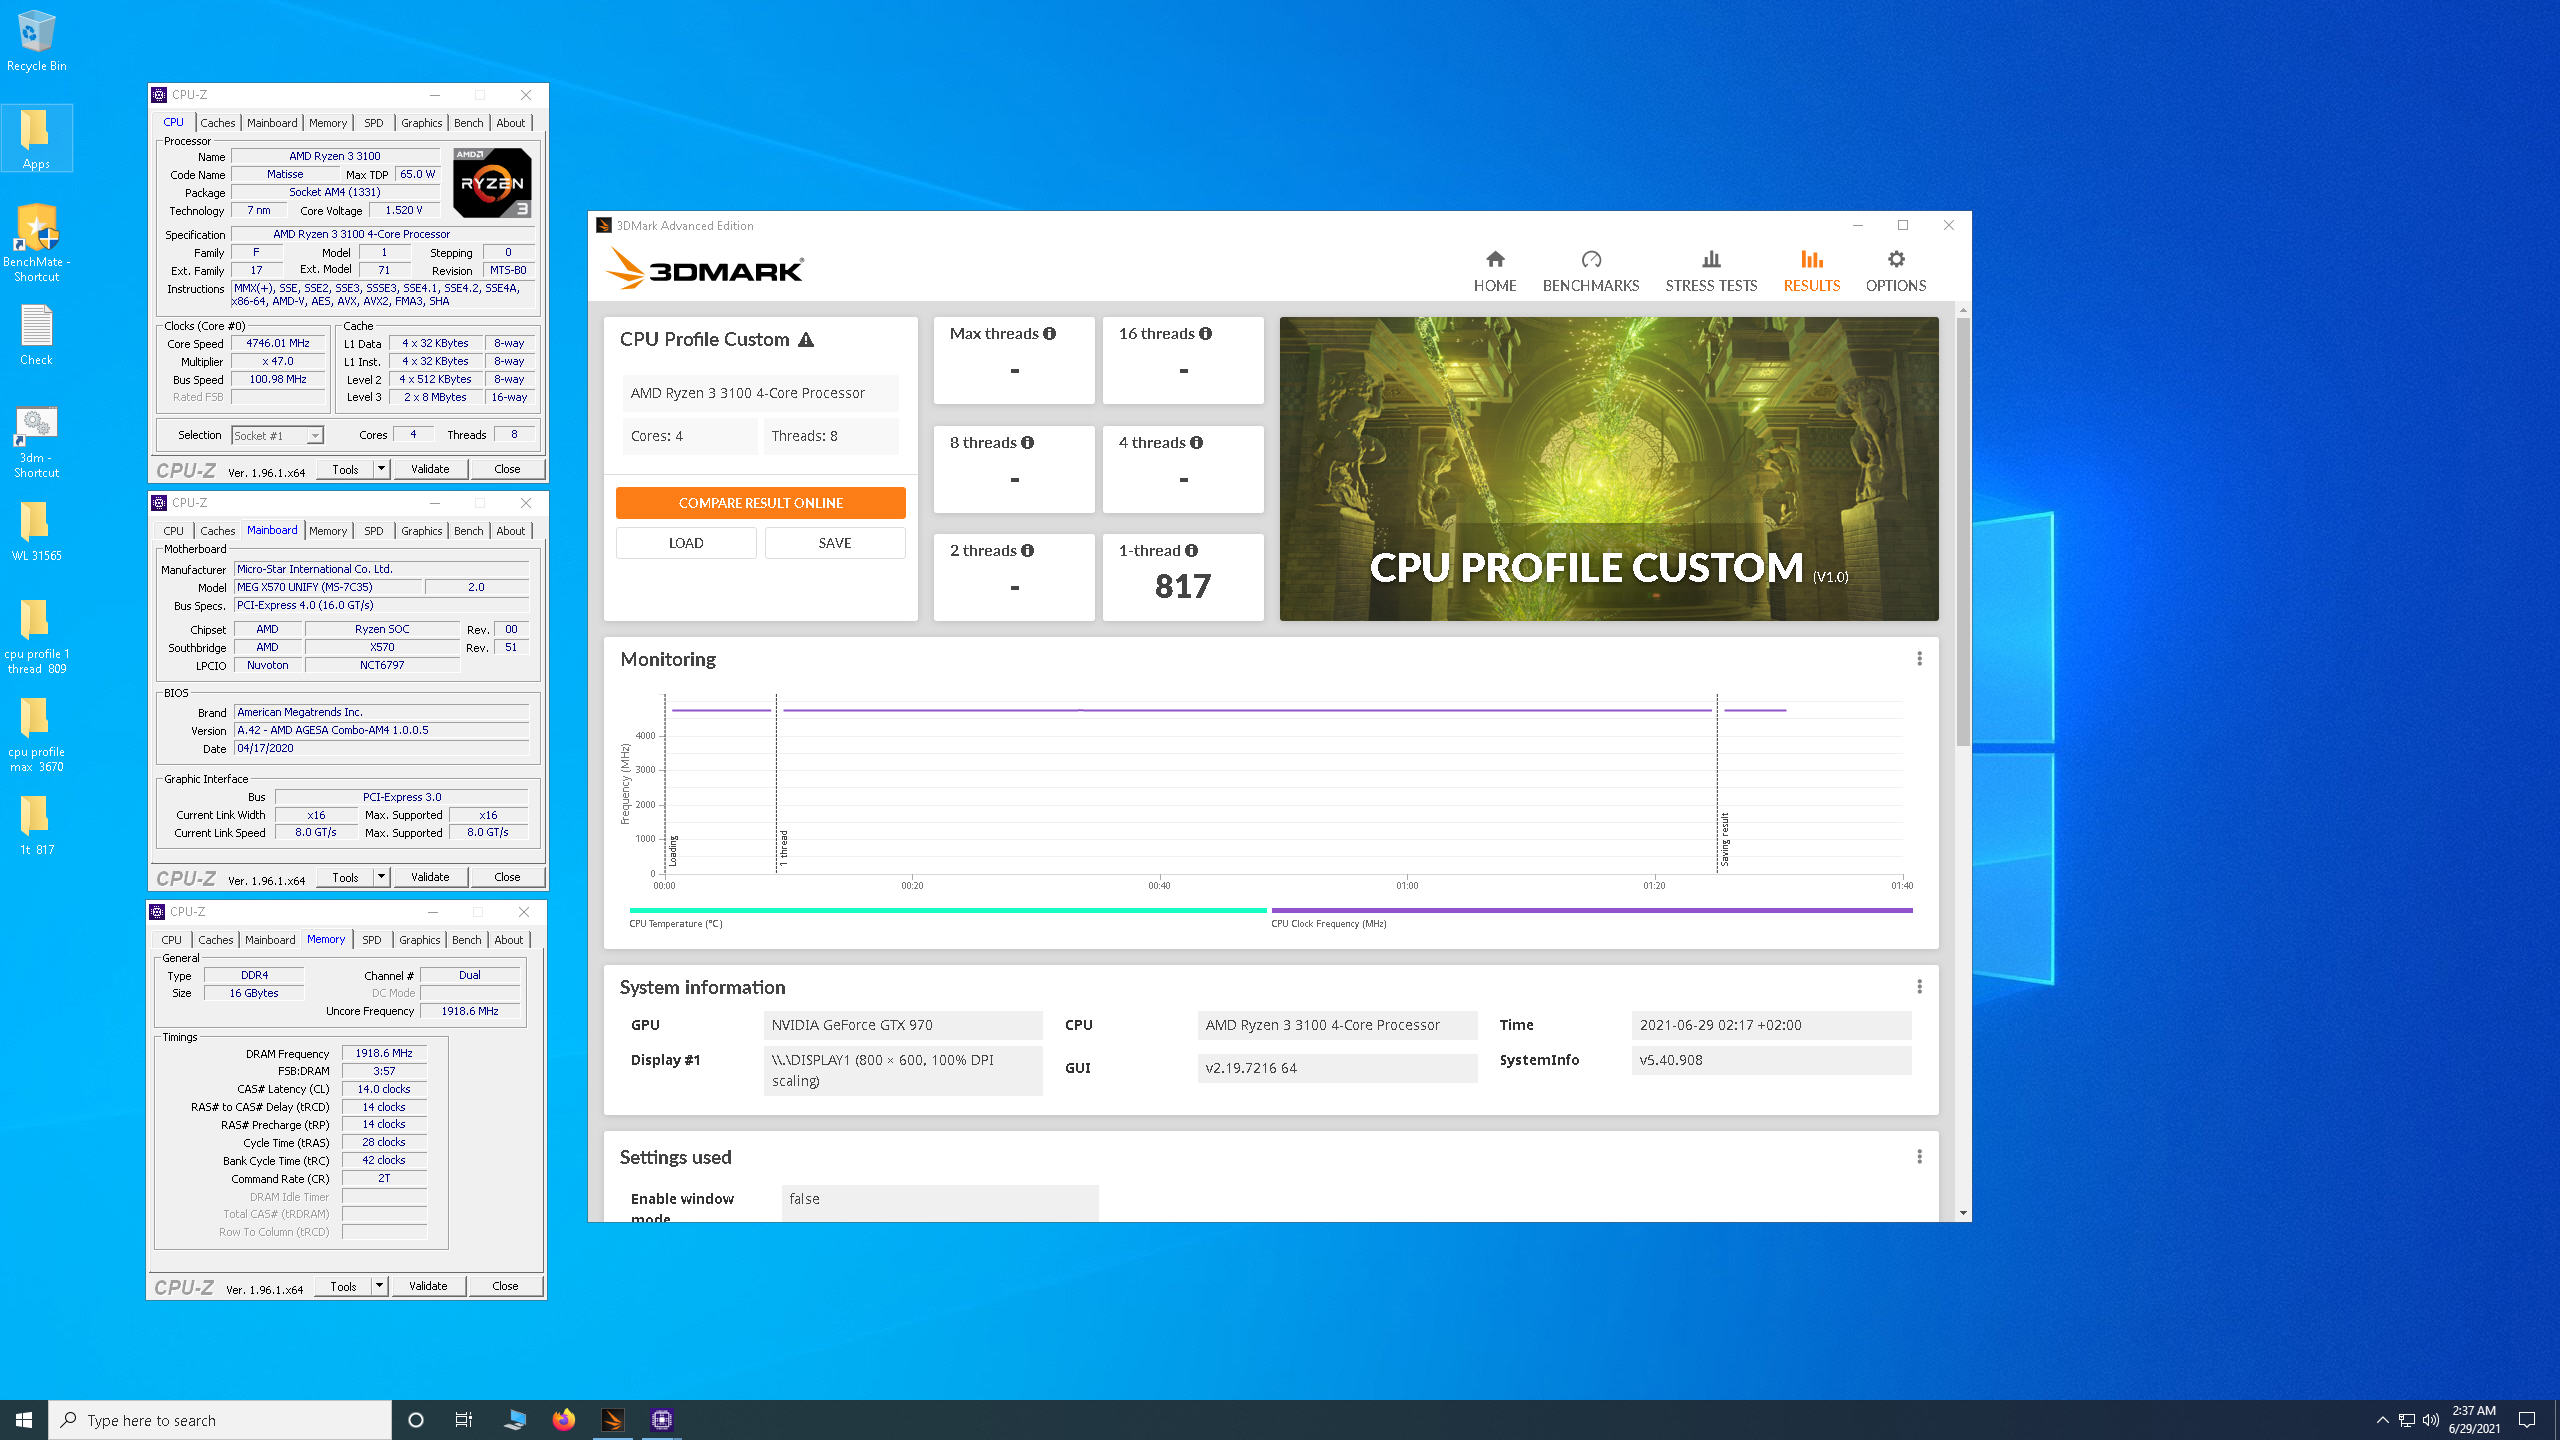Click Validate in the top CPU-Z window
Screen dimensions: 2560x1440
pos(430,469)
